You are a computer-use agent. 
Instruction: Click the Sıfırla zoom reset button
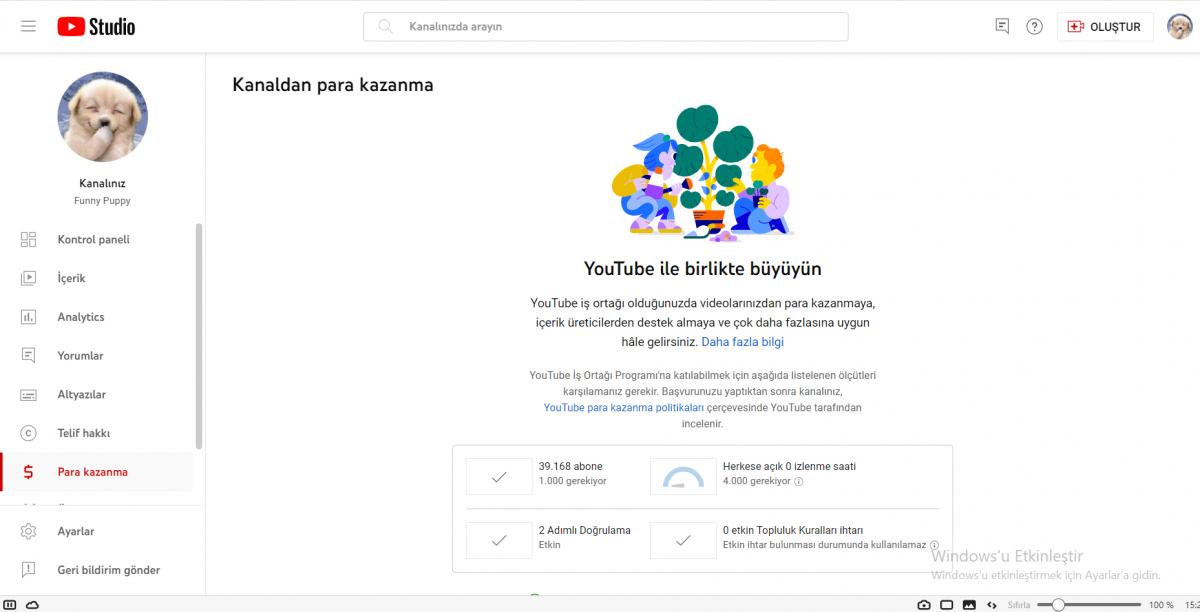pos(1019,605)
